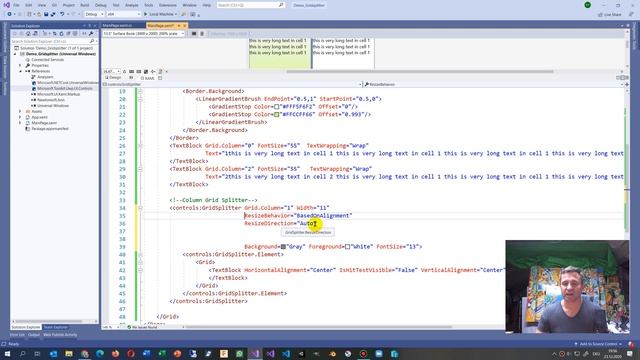Click the Visual Studio search box
The width and height of the screenshot is (640, 360).
[250, 5]
